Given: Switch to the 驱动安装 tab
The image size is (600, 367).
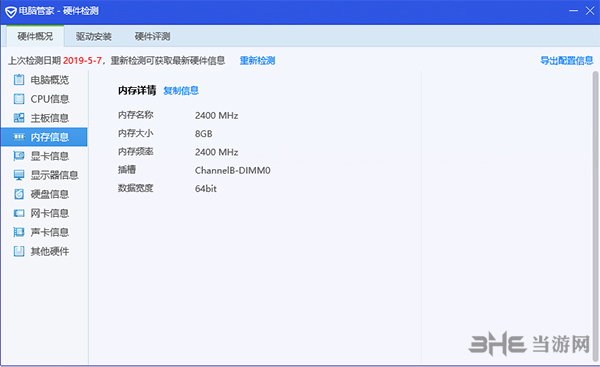Looking at the screenshot, I should (94, 36).
